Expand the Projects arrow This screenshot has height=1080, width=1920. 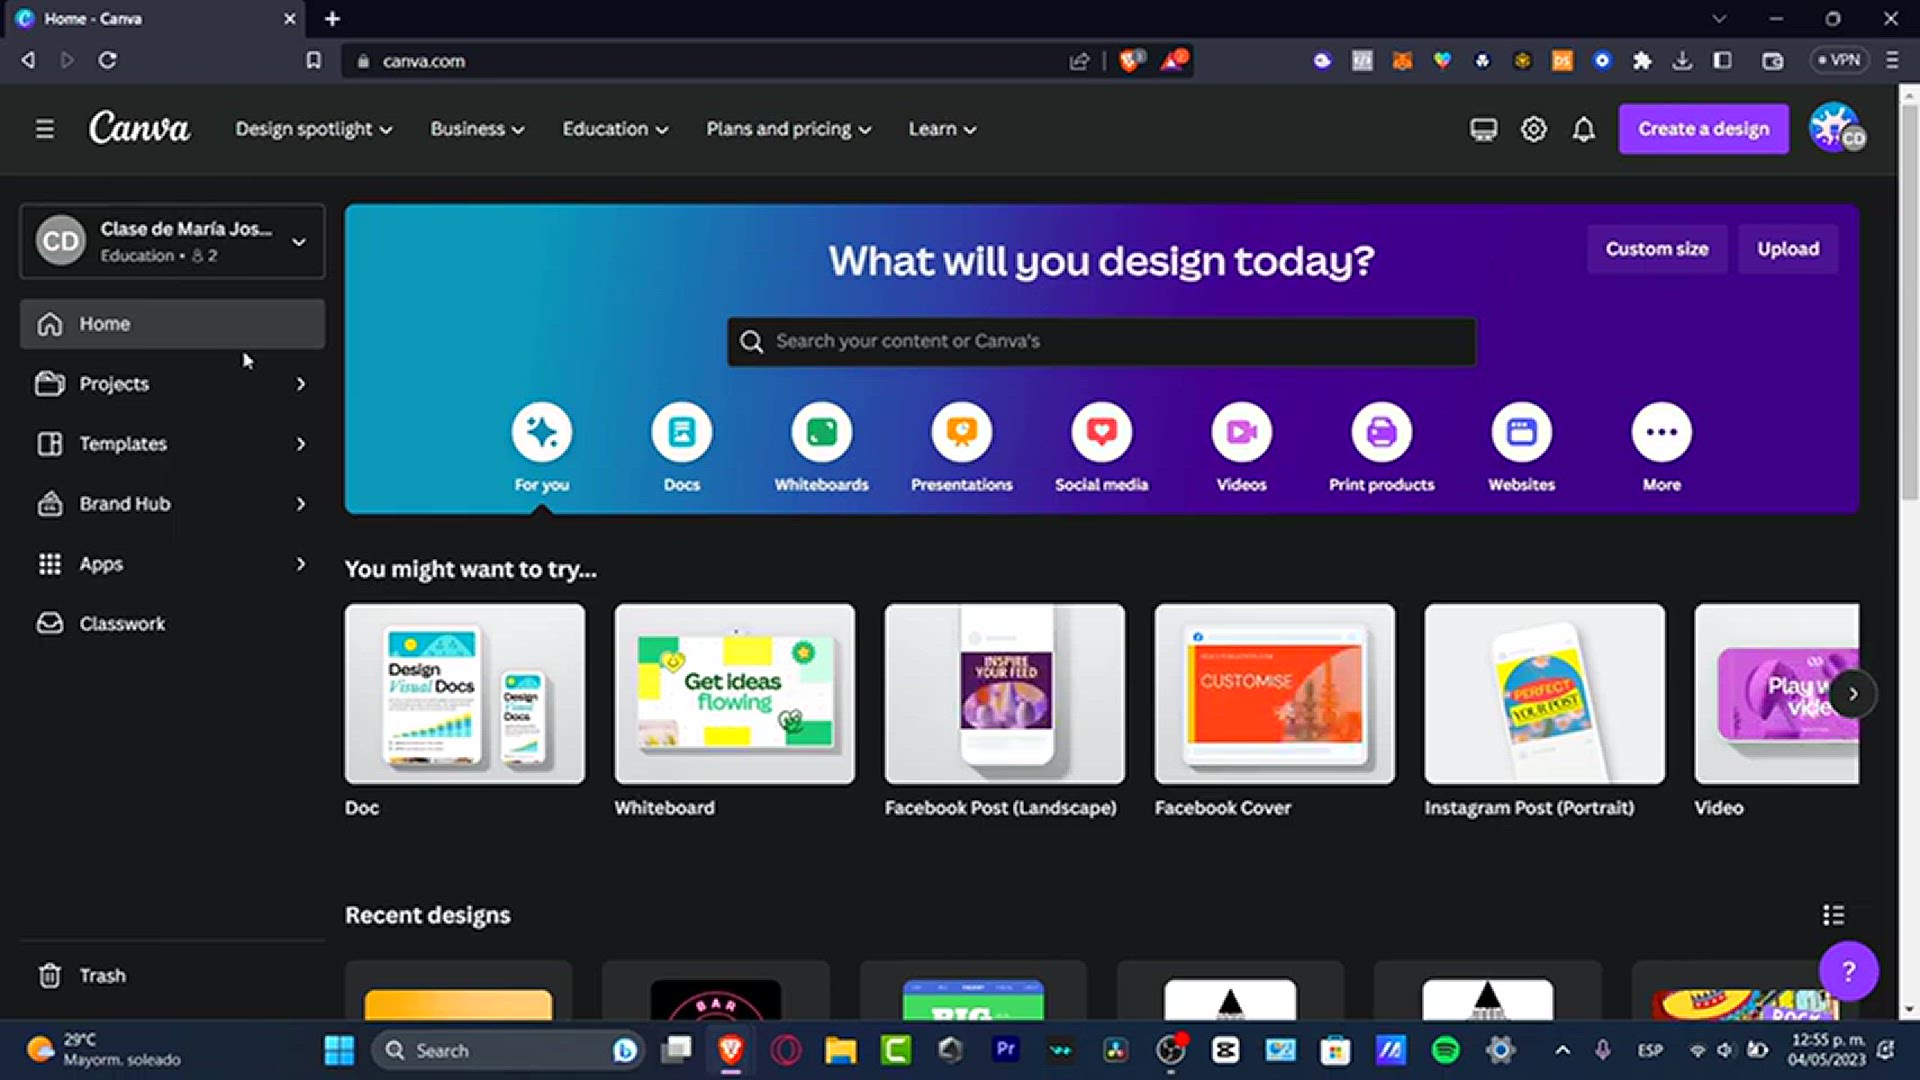tap(300, 384)
